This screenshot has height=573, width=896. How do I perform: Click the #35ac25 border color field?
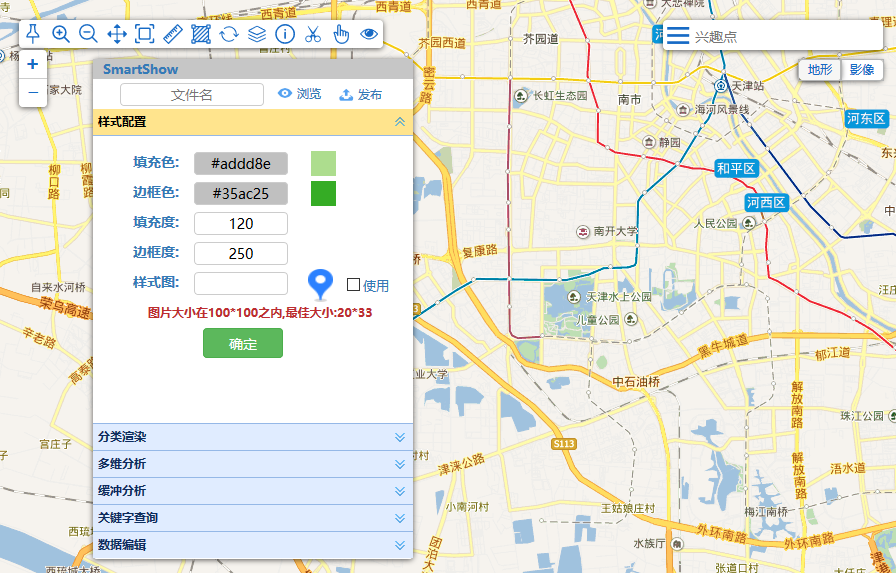point(241,193)
